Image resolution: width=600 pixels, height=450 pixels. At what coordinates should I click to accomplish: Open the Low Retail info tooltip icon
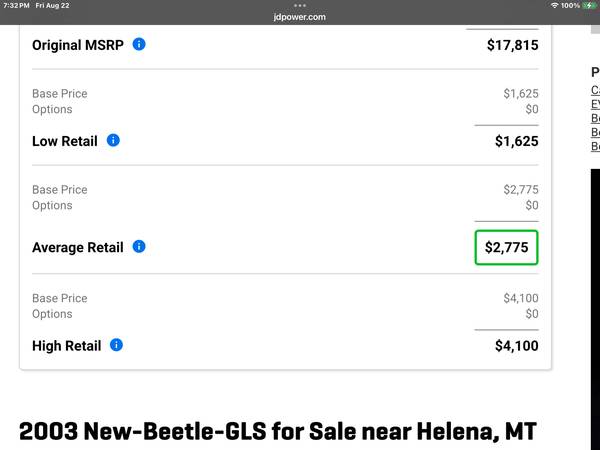point(113,140)
